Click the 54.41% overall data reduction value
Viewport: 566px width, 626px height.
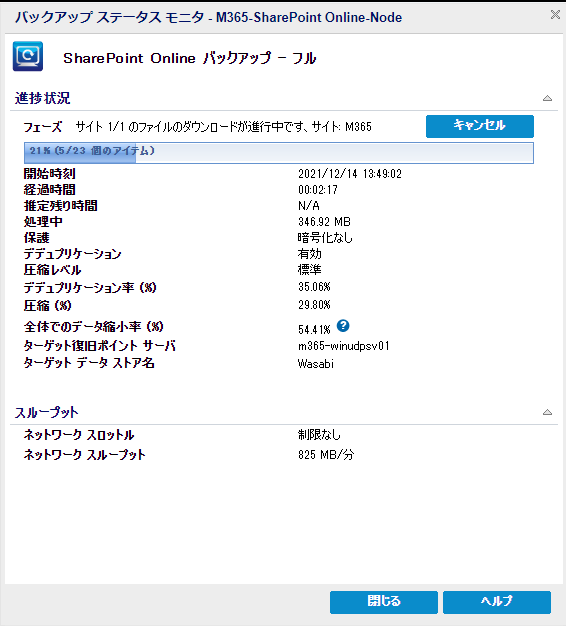(x=314, y=329)
